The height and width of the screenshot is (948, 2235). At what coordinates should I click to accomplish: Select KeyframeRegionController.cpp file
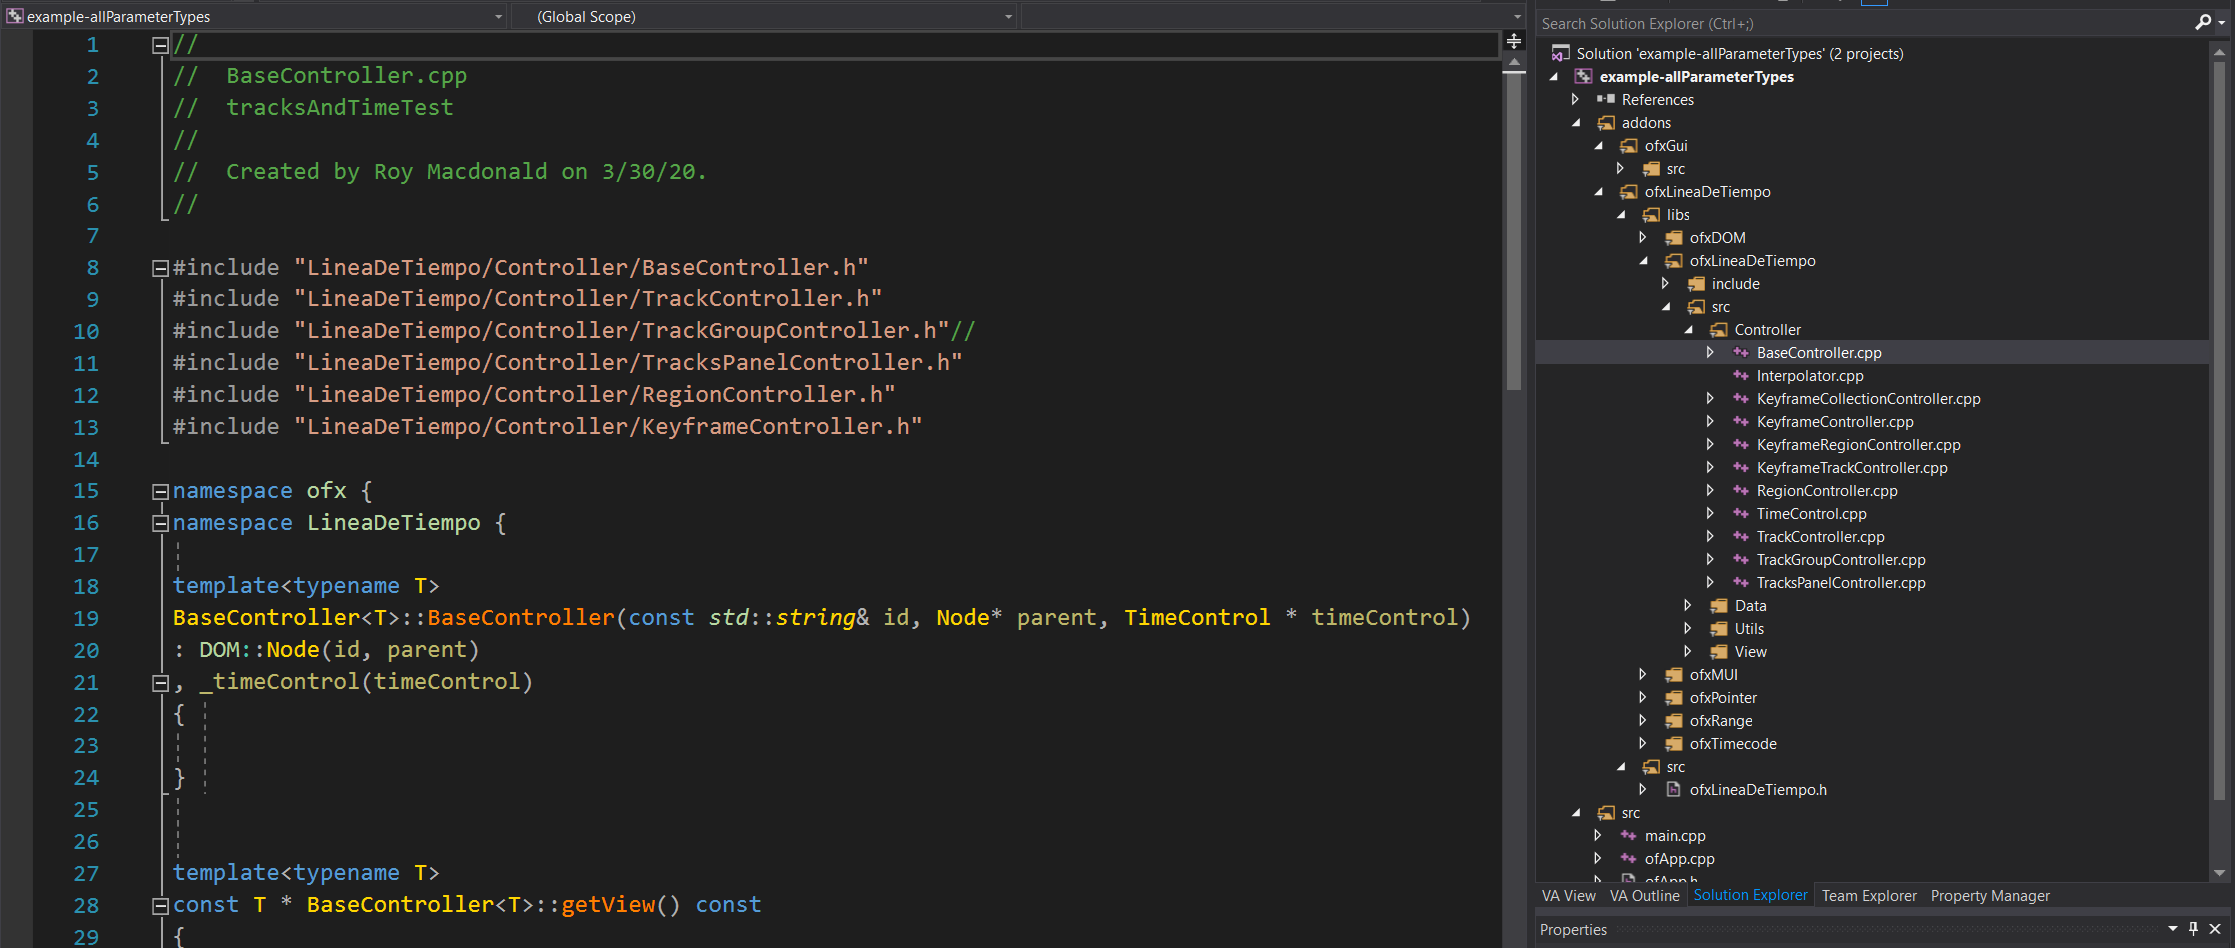tap(1858, 444)
